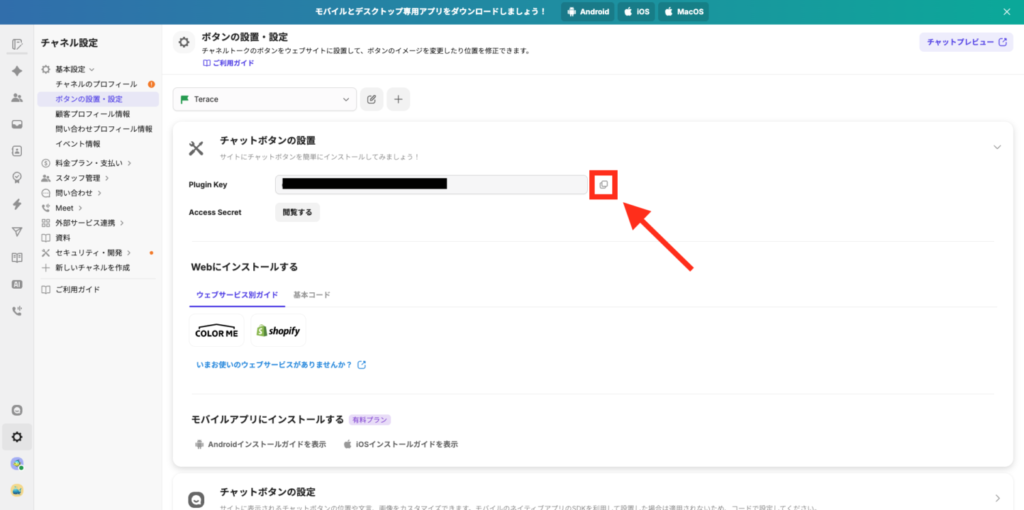Open settings gear icon in left sidebar
1024x510 pixels.
click(x=17, y=436)
